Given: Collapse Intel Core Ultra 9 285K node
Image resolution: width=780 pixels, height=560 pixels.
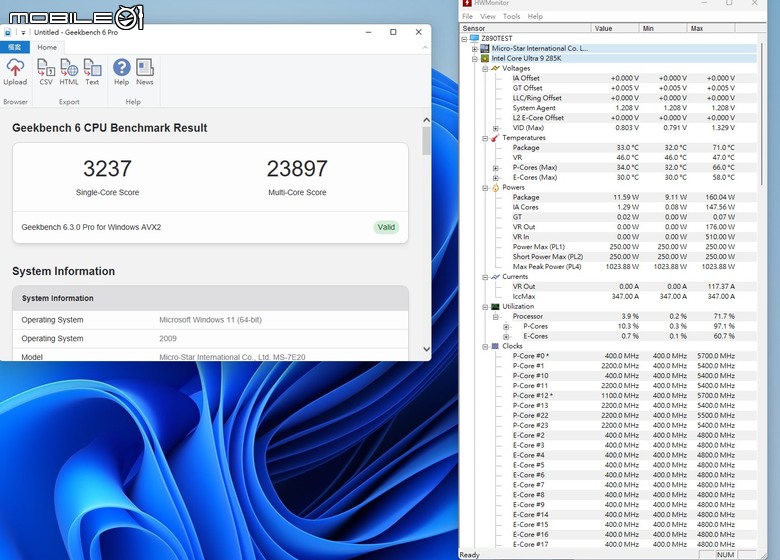Looking at the screenshot, I should click(x=475, y=59).
